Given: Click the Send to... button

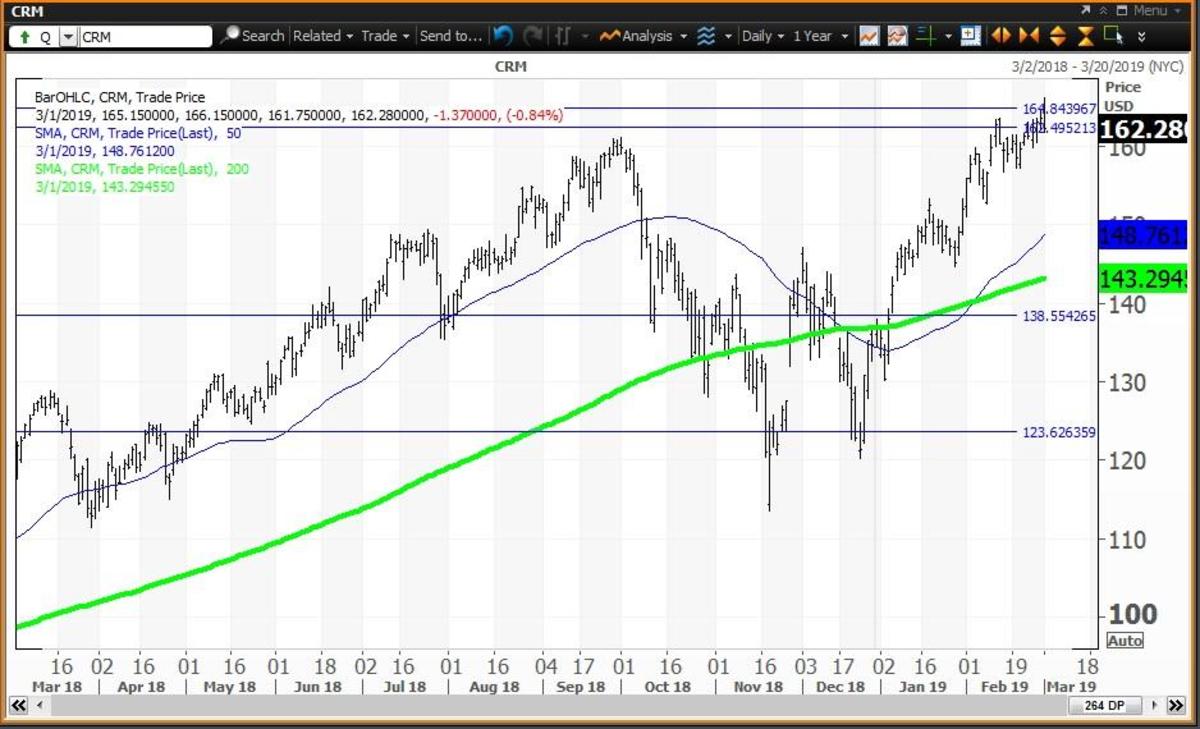Looking at the screenshot, I should (x=451, y=36).
